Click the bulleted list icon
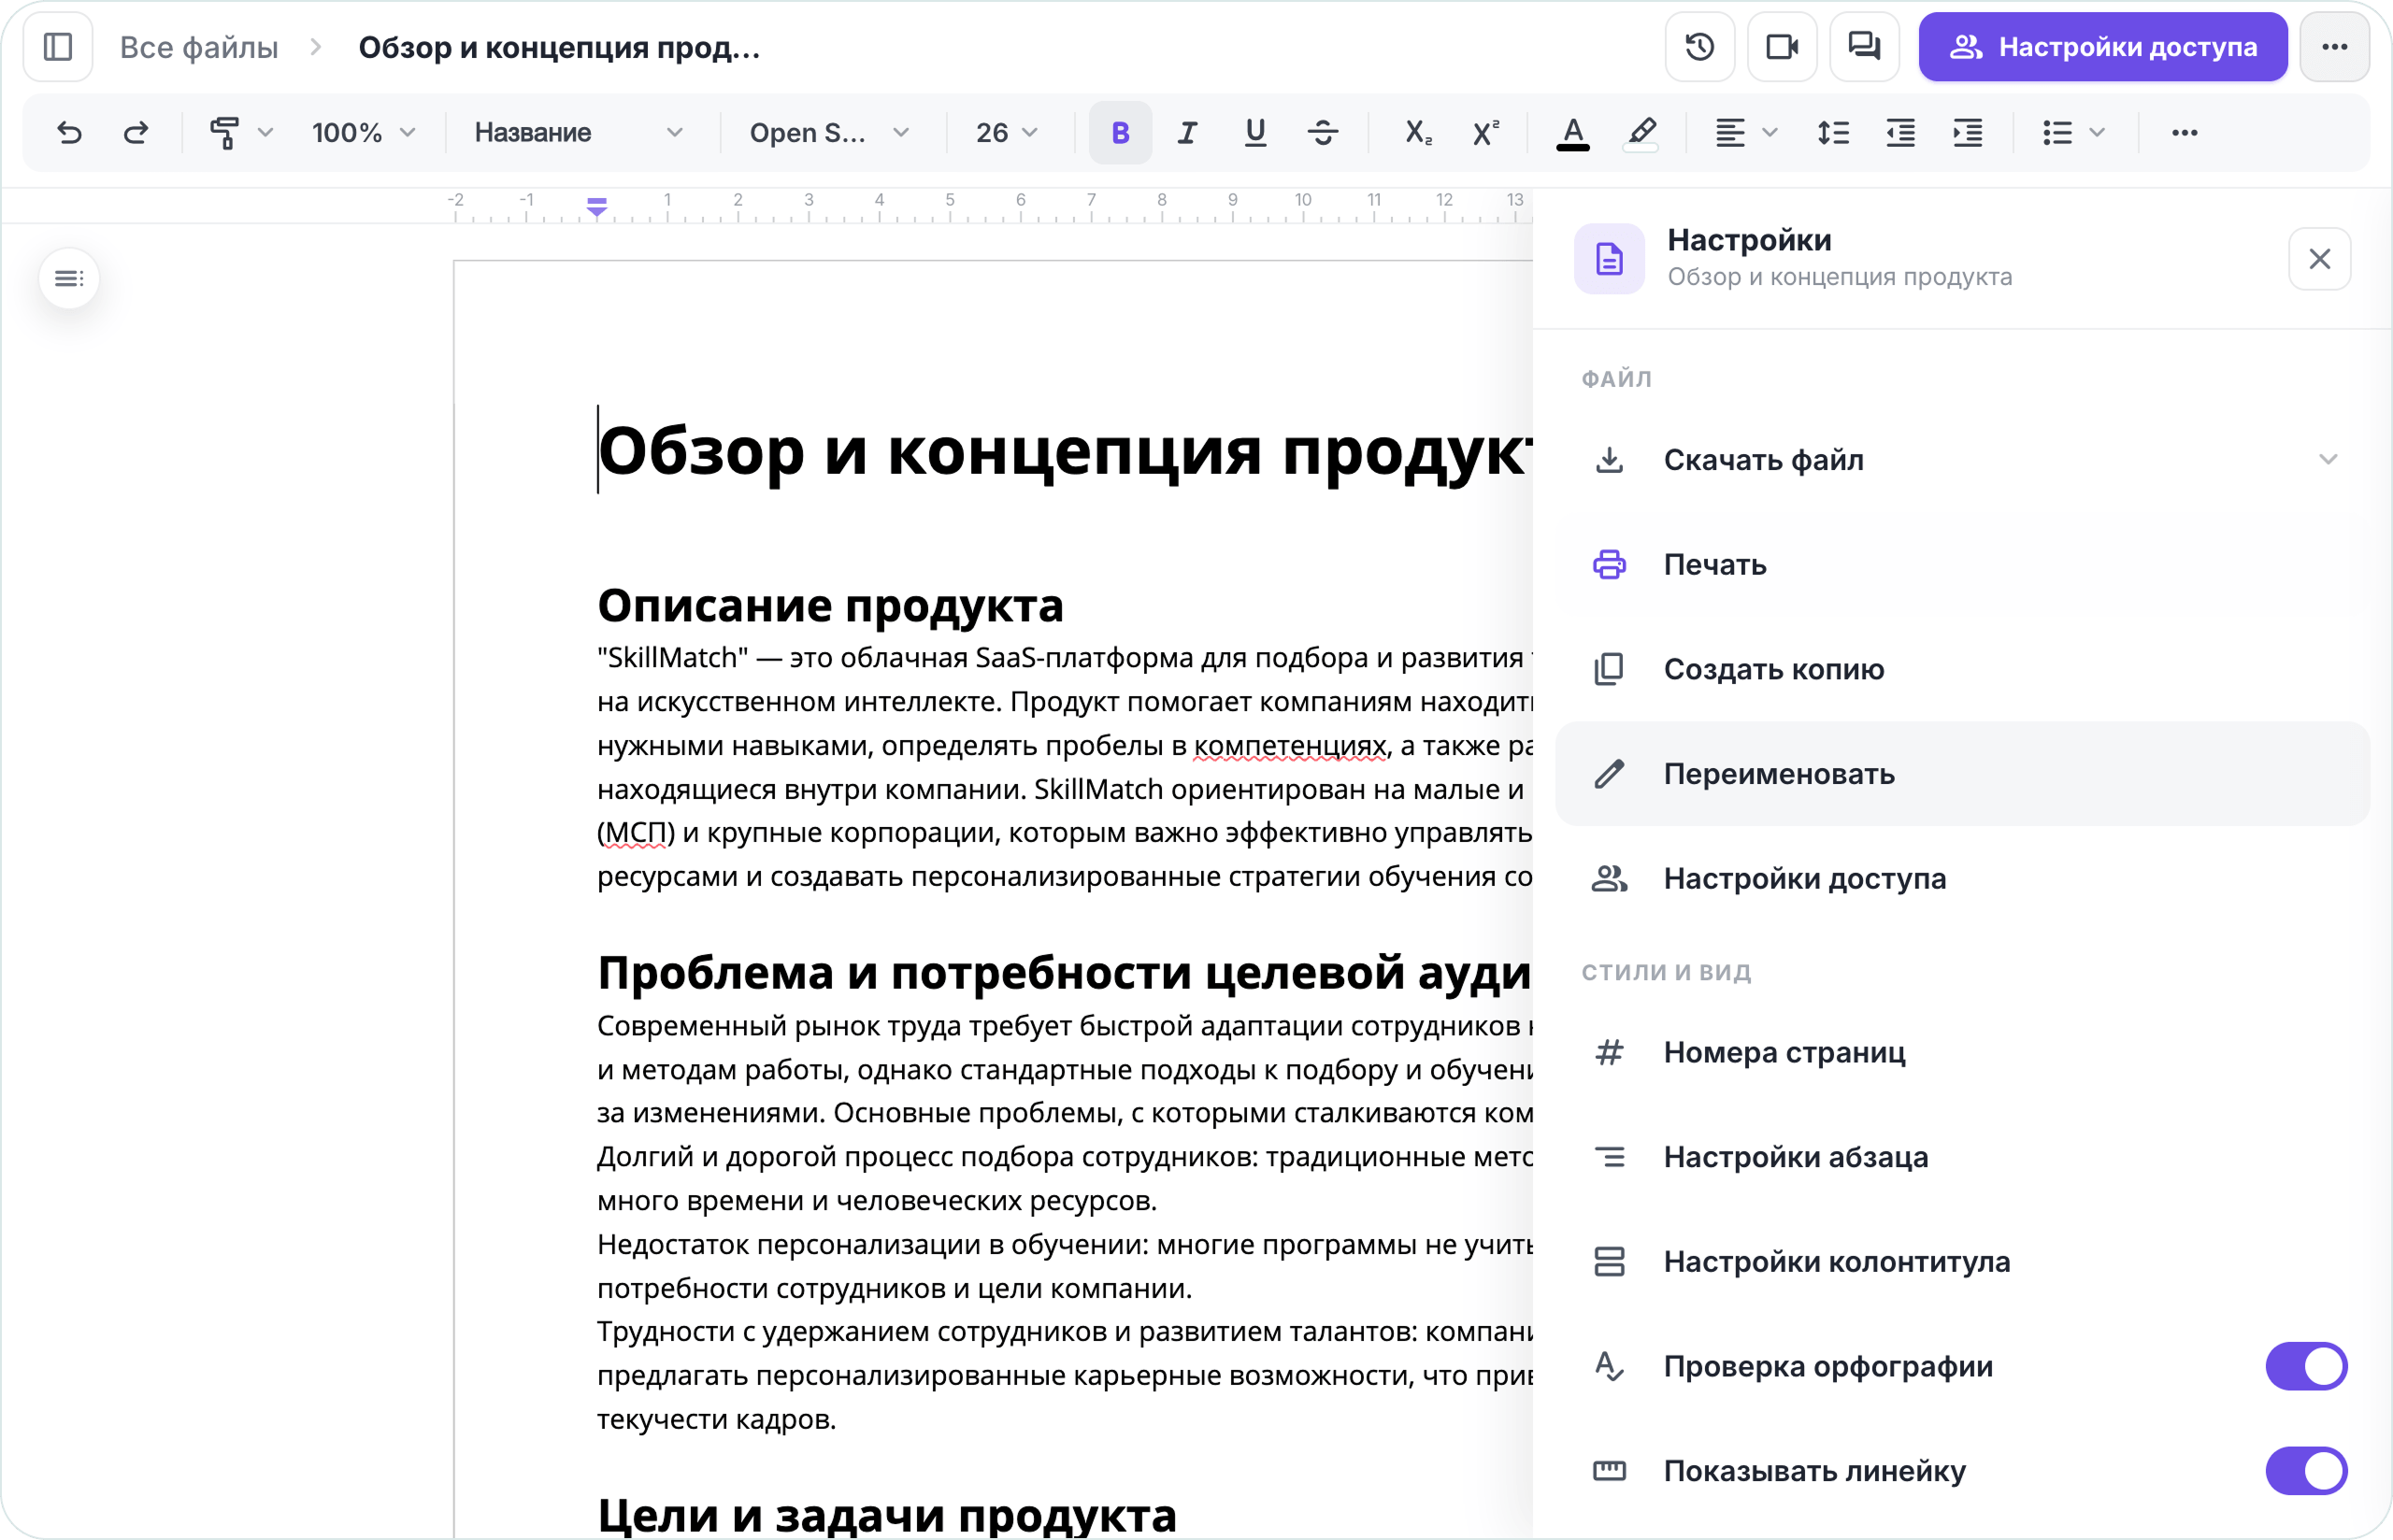Screen dimensions: 2393x1540 [x=2057, y=132]
